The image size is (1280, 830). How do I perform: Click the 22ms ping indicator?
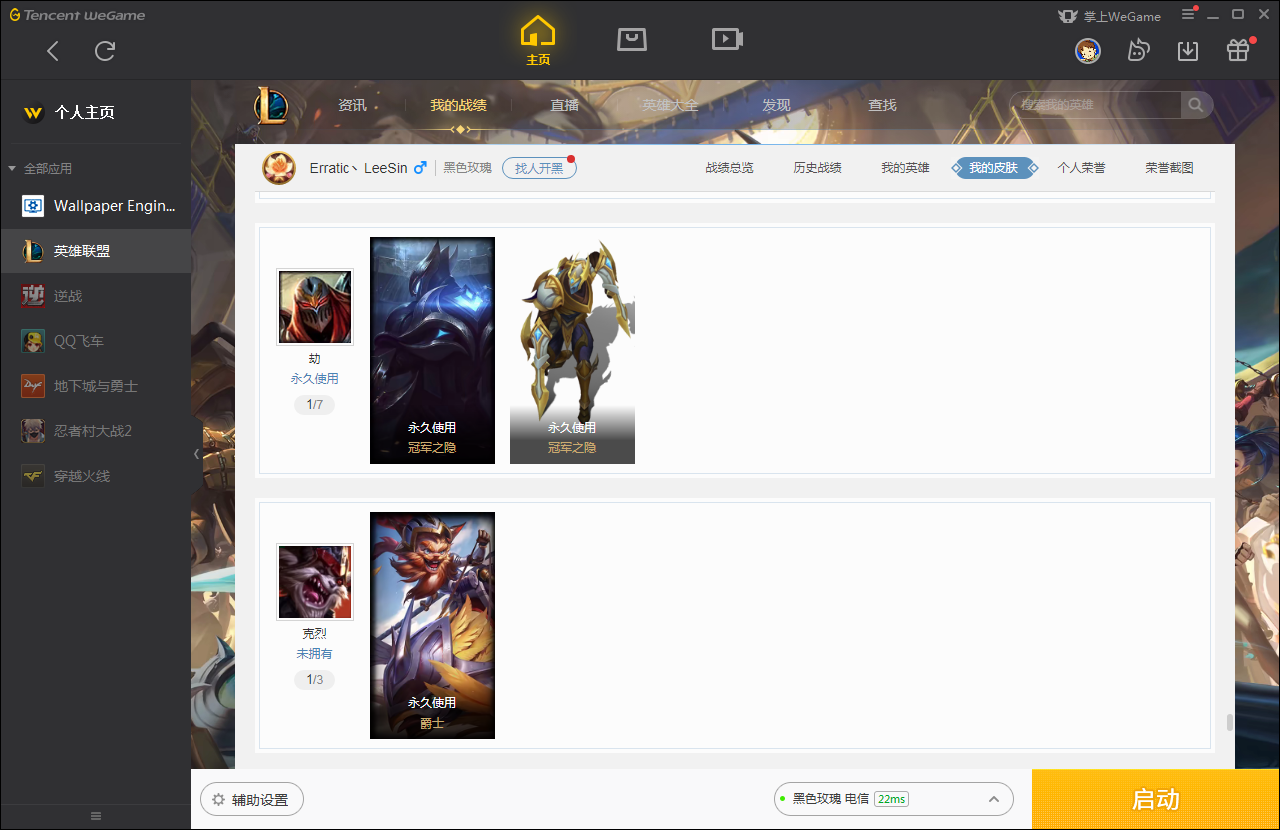(891, 799)
